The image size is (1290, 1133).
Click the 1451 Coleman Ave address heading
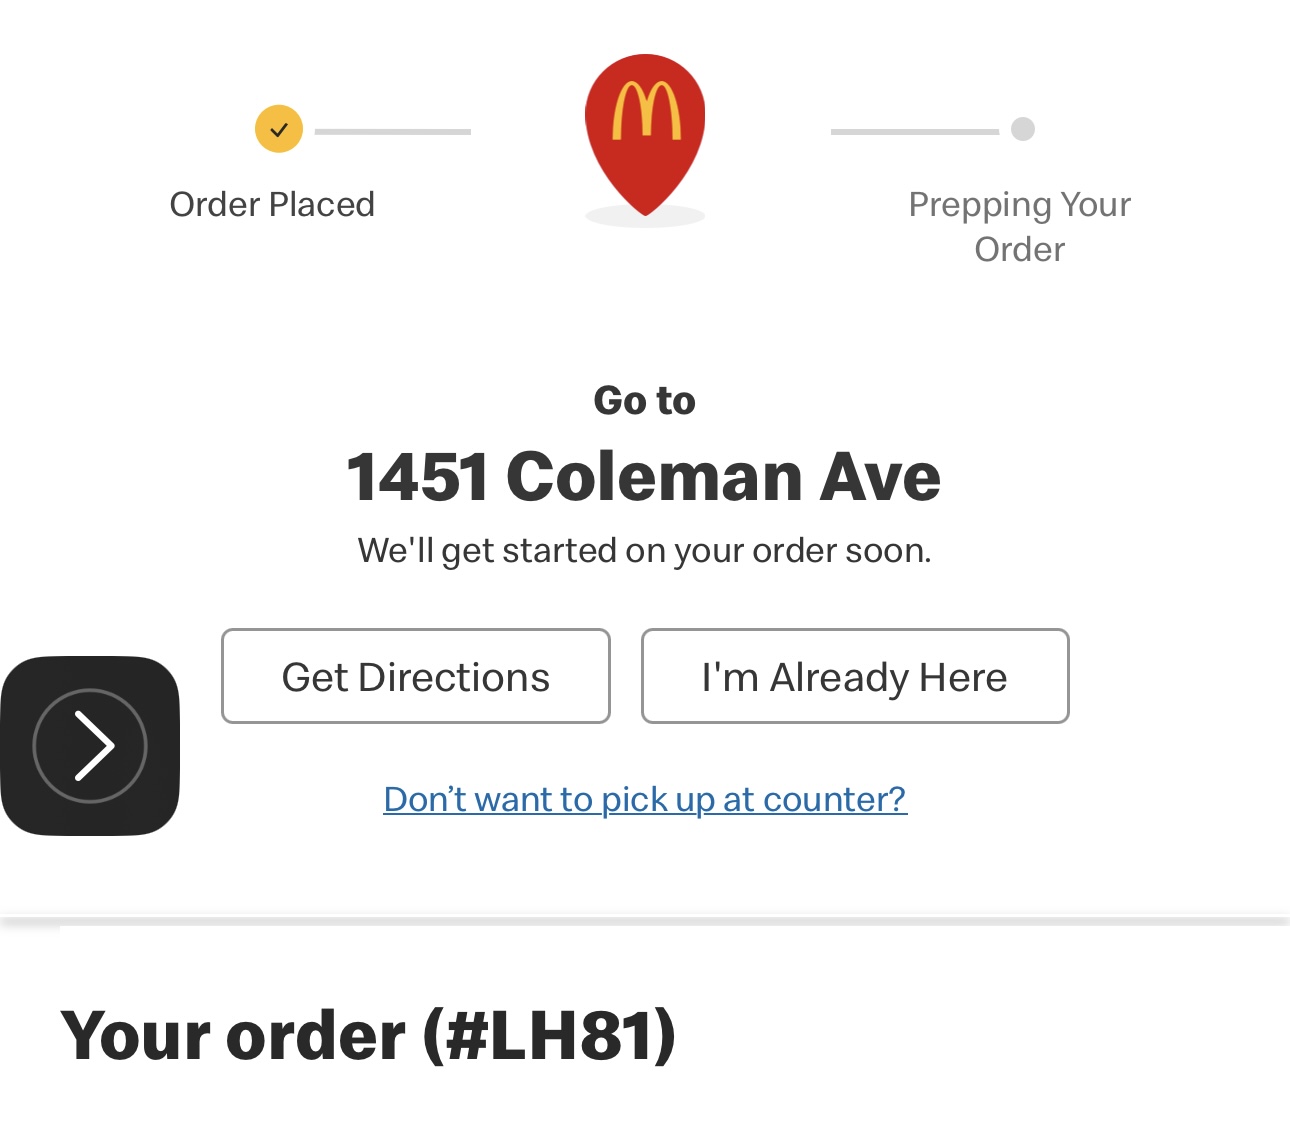click(644, 476)
